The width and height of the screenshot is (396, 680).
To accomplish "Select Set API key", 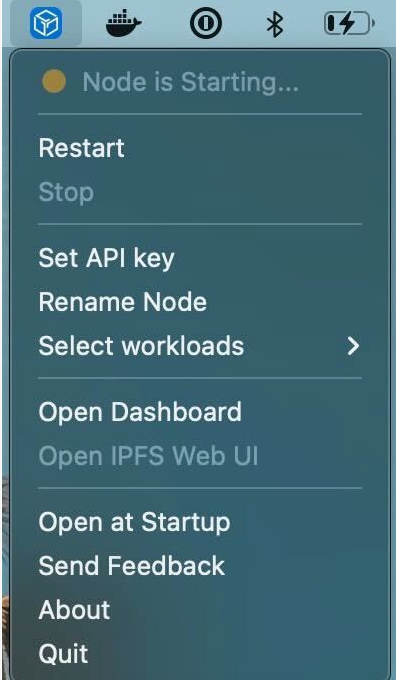I will [200, 258].
